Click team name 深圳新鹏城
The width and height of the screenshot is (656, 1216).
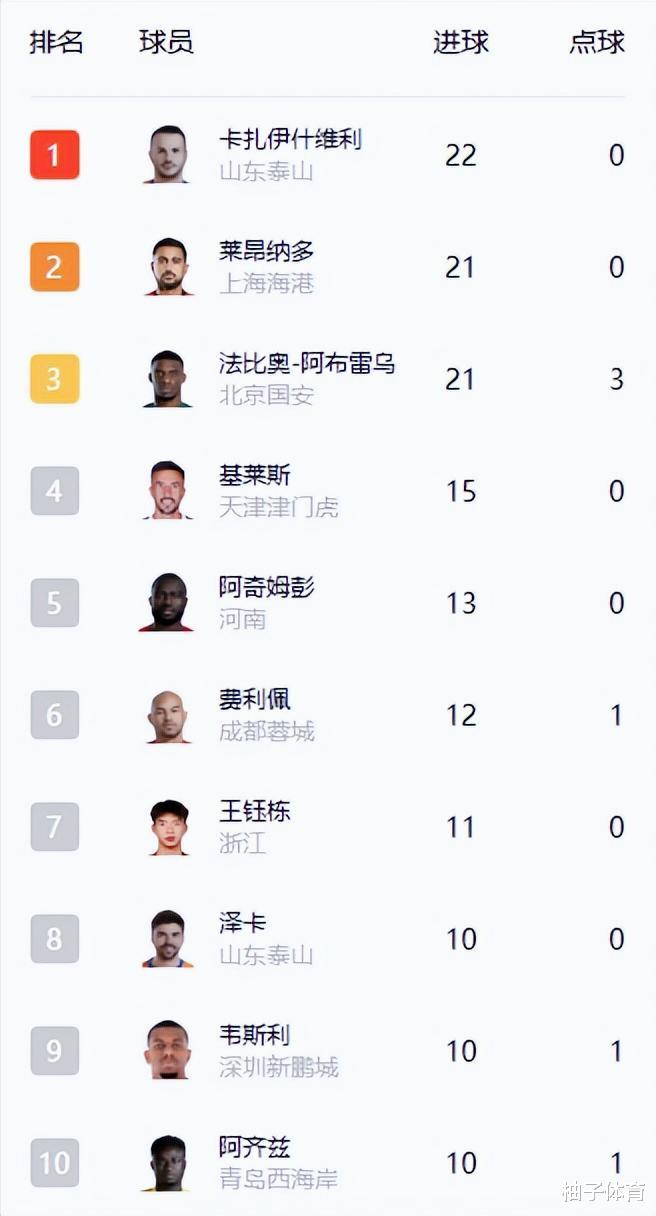(278, 1067)
